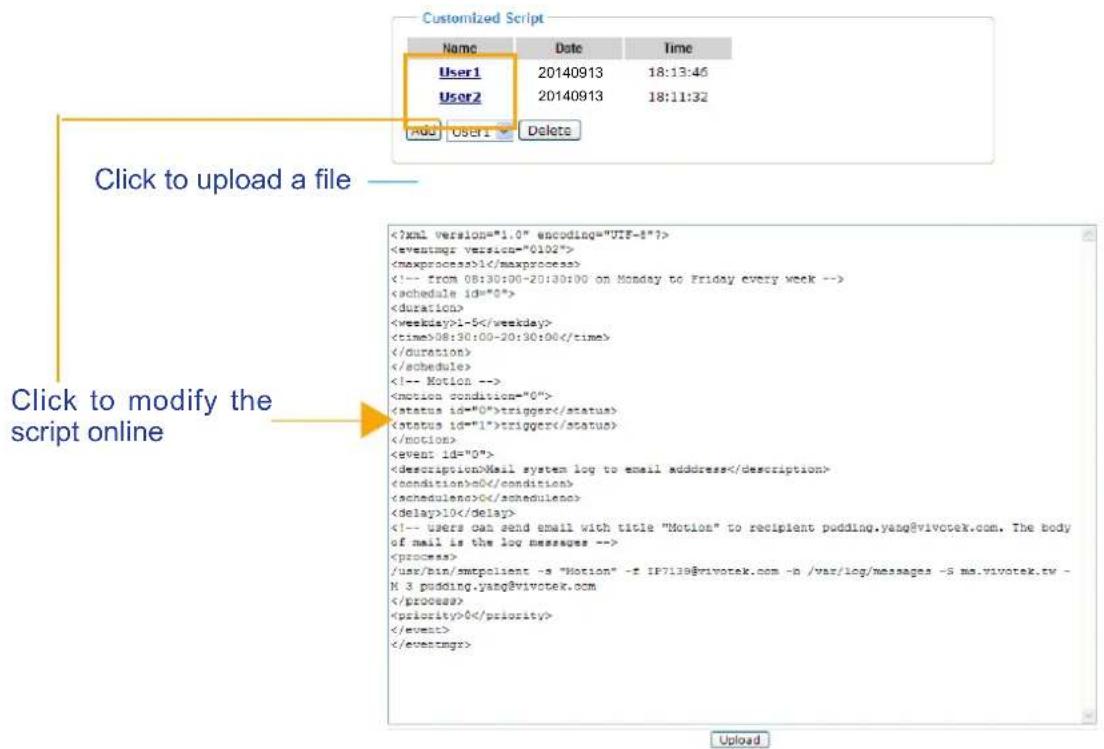Select the 20140913 date in User2 row

(x=570, y=96)
